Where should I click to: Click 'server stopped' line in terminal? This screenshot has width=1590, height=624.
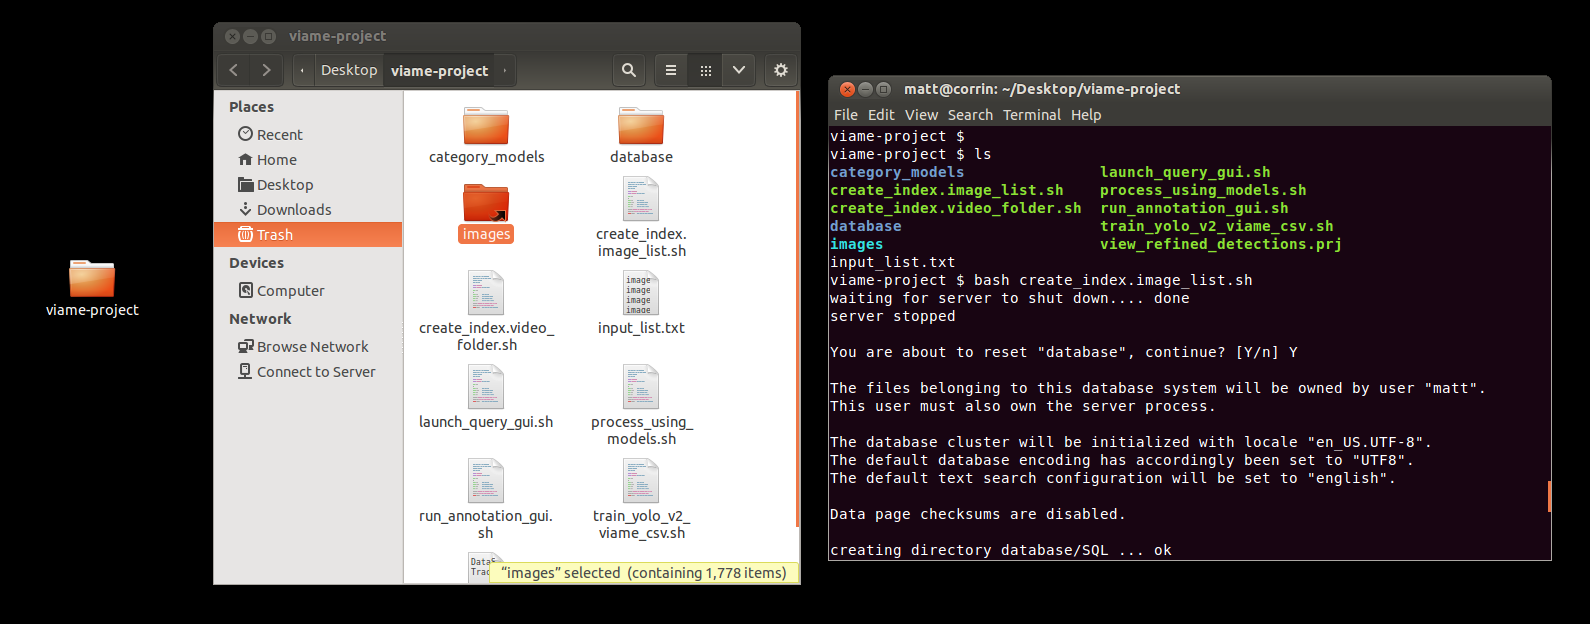[x=893, y=316]
